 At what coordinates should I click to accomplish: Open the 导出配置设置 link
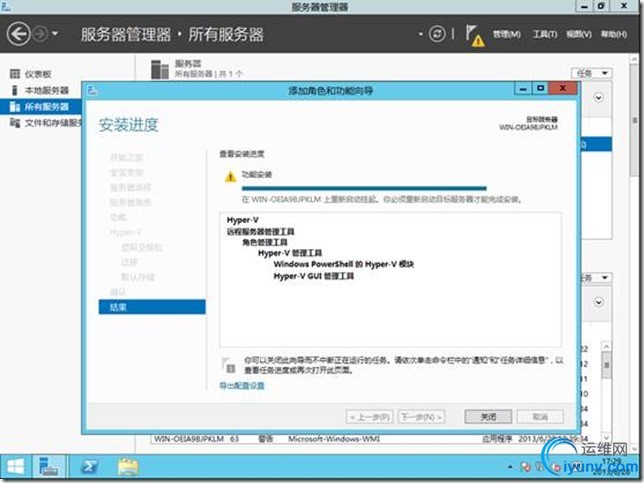pos(242,386)
